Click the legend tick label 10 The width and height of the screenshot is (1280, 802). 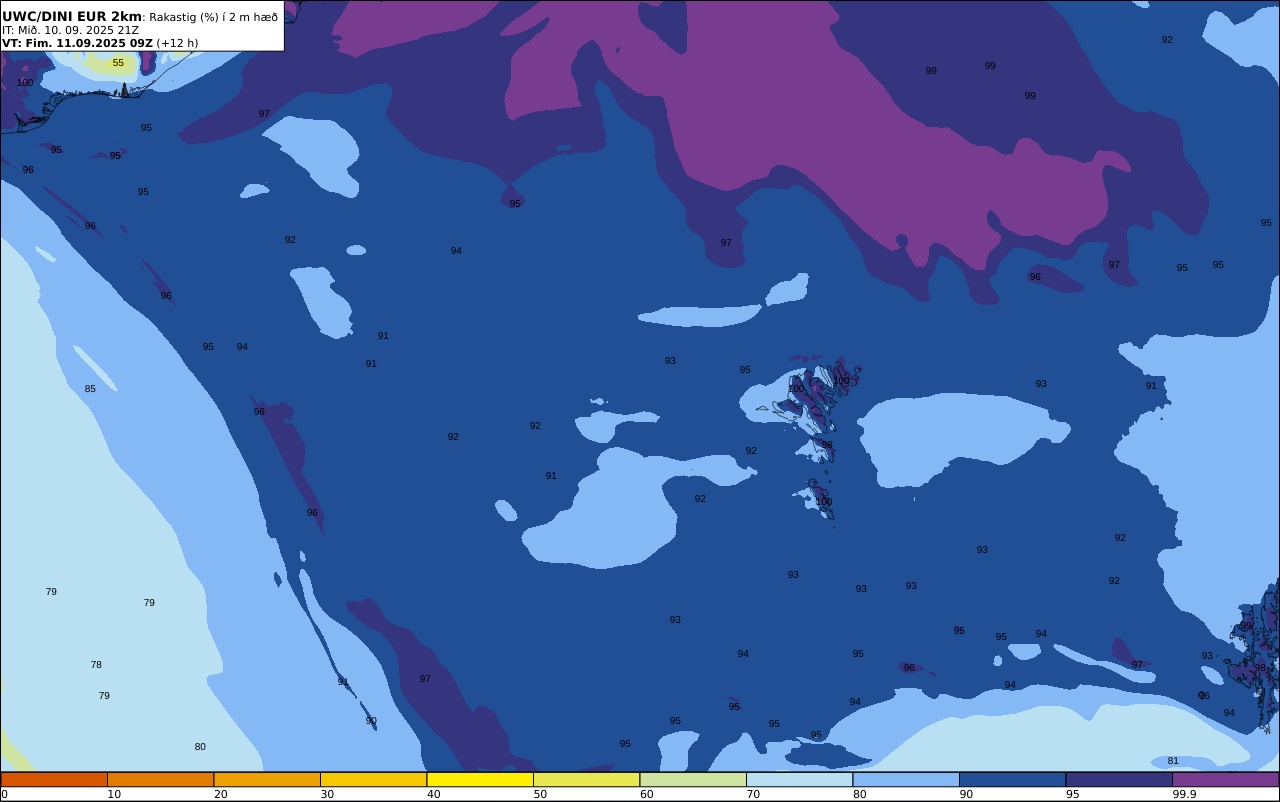pos(114,794)
